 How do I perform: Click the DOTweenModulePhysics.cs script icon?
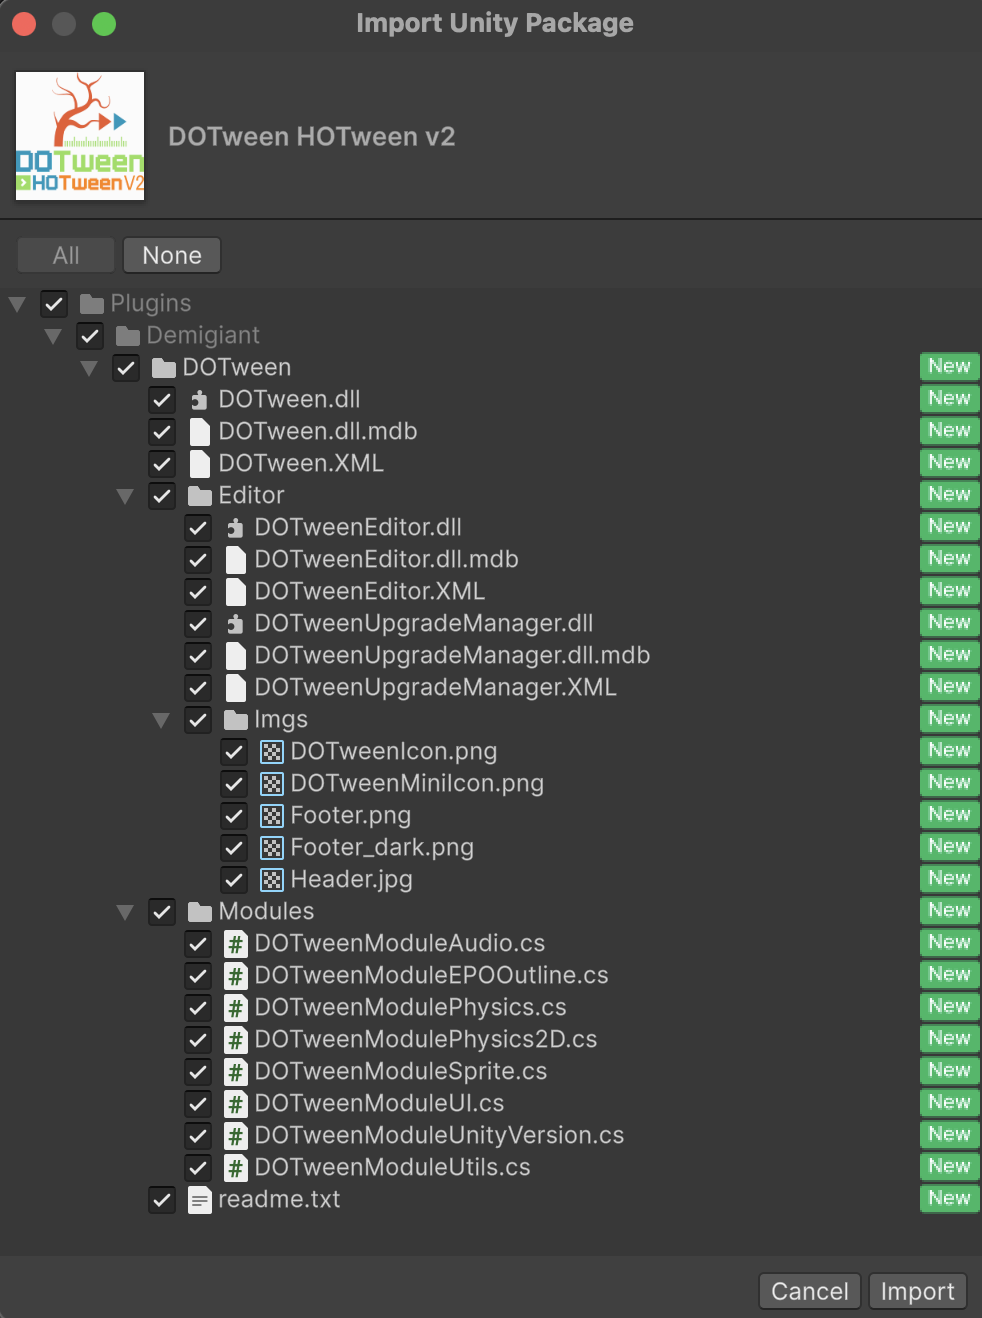point(236,1007)
